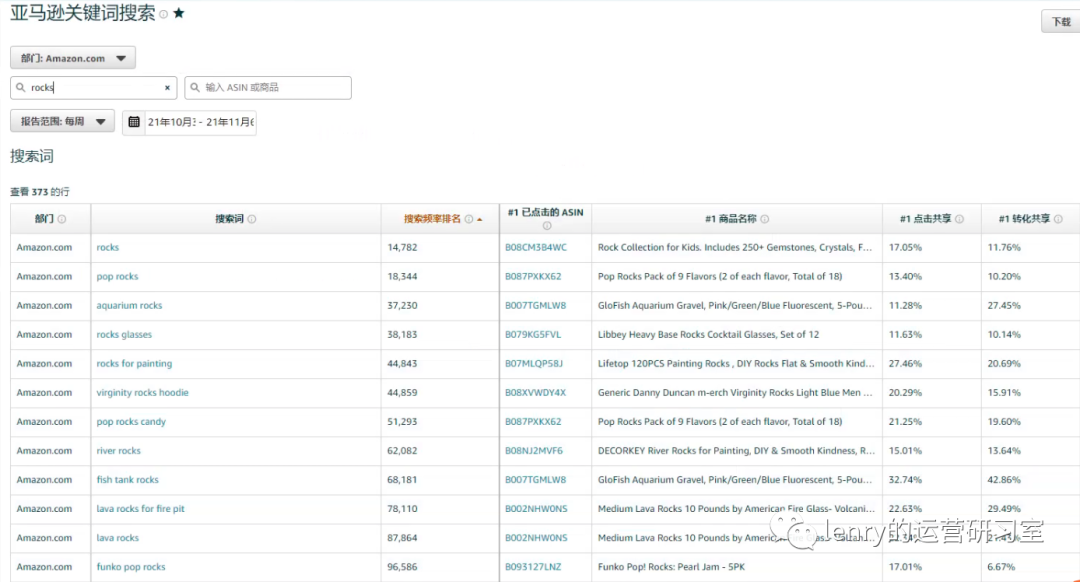The height and width of the screenshot is (582, 1080).
Task: Sort by 搜索频率排名 column header
Action: tap(432, 219)
